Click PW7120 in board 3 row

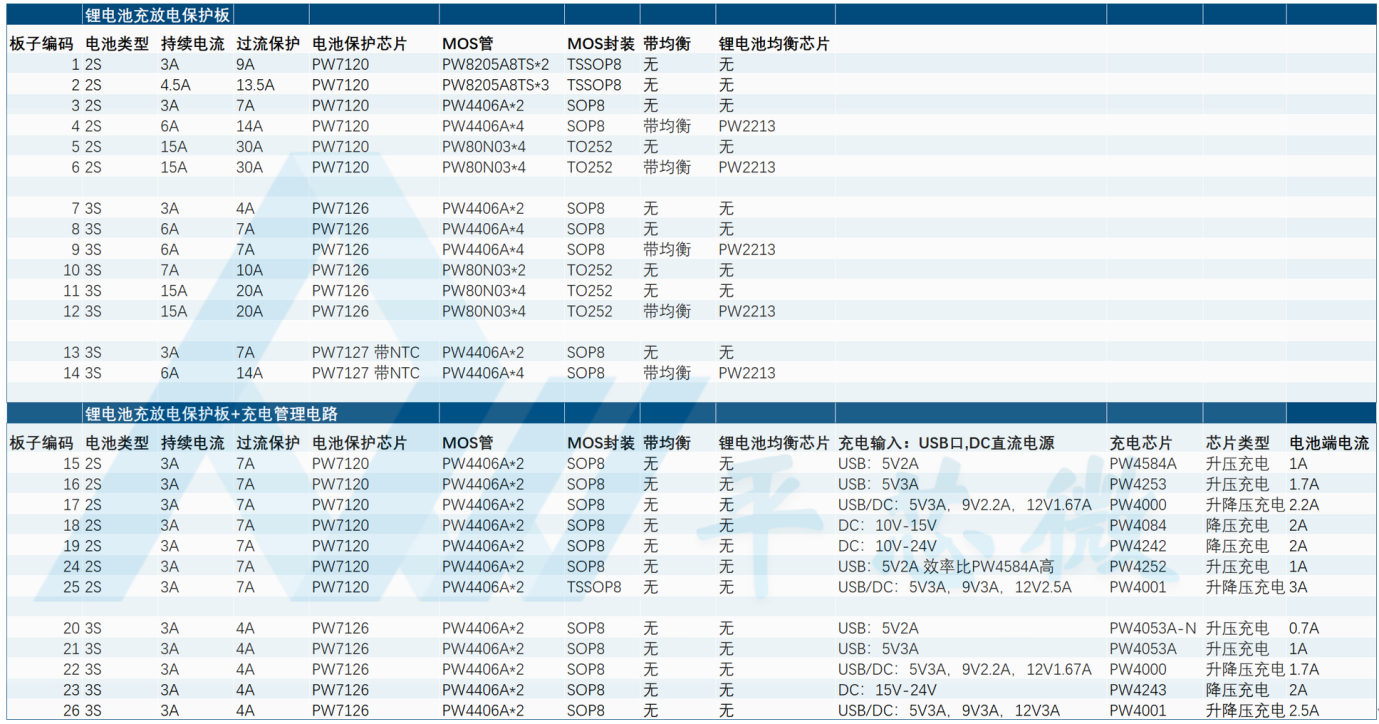pos(340,106)
